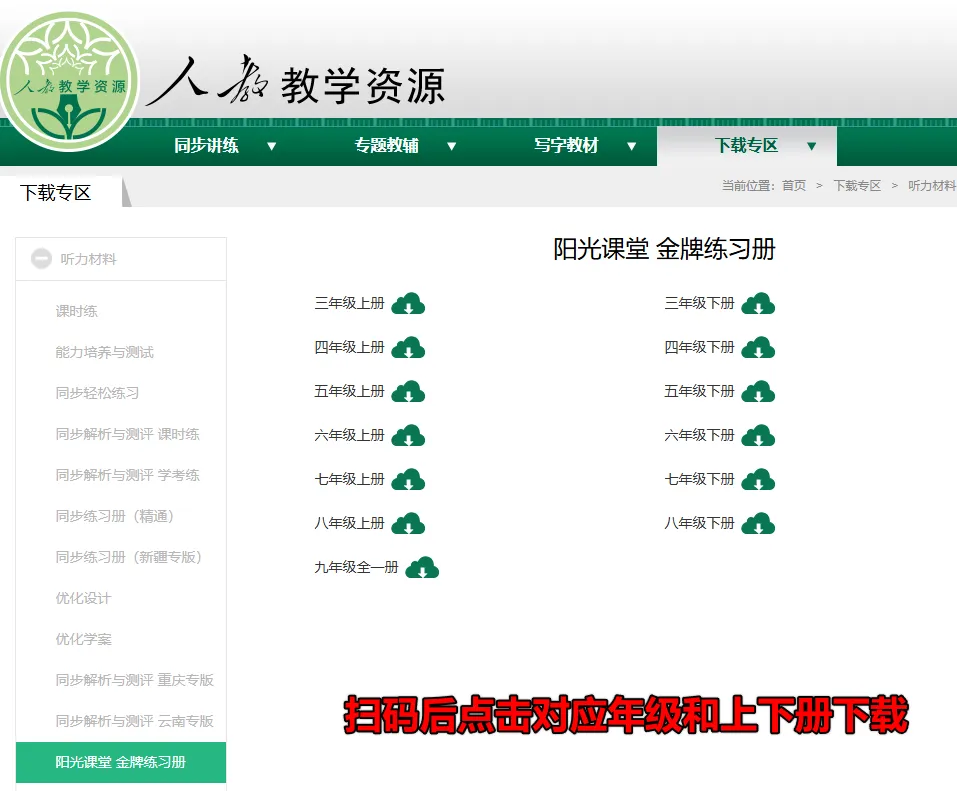This screenshot has width=957, height=791.
Task: Download 三年级上册 via cloud icon
Action: (x=408, y=303)
